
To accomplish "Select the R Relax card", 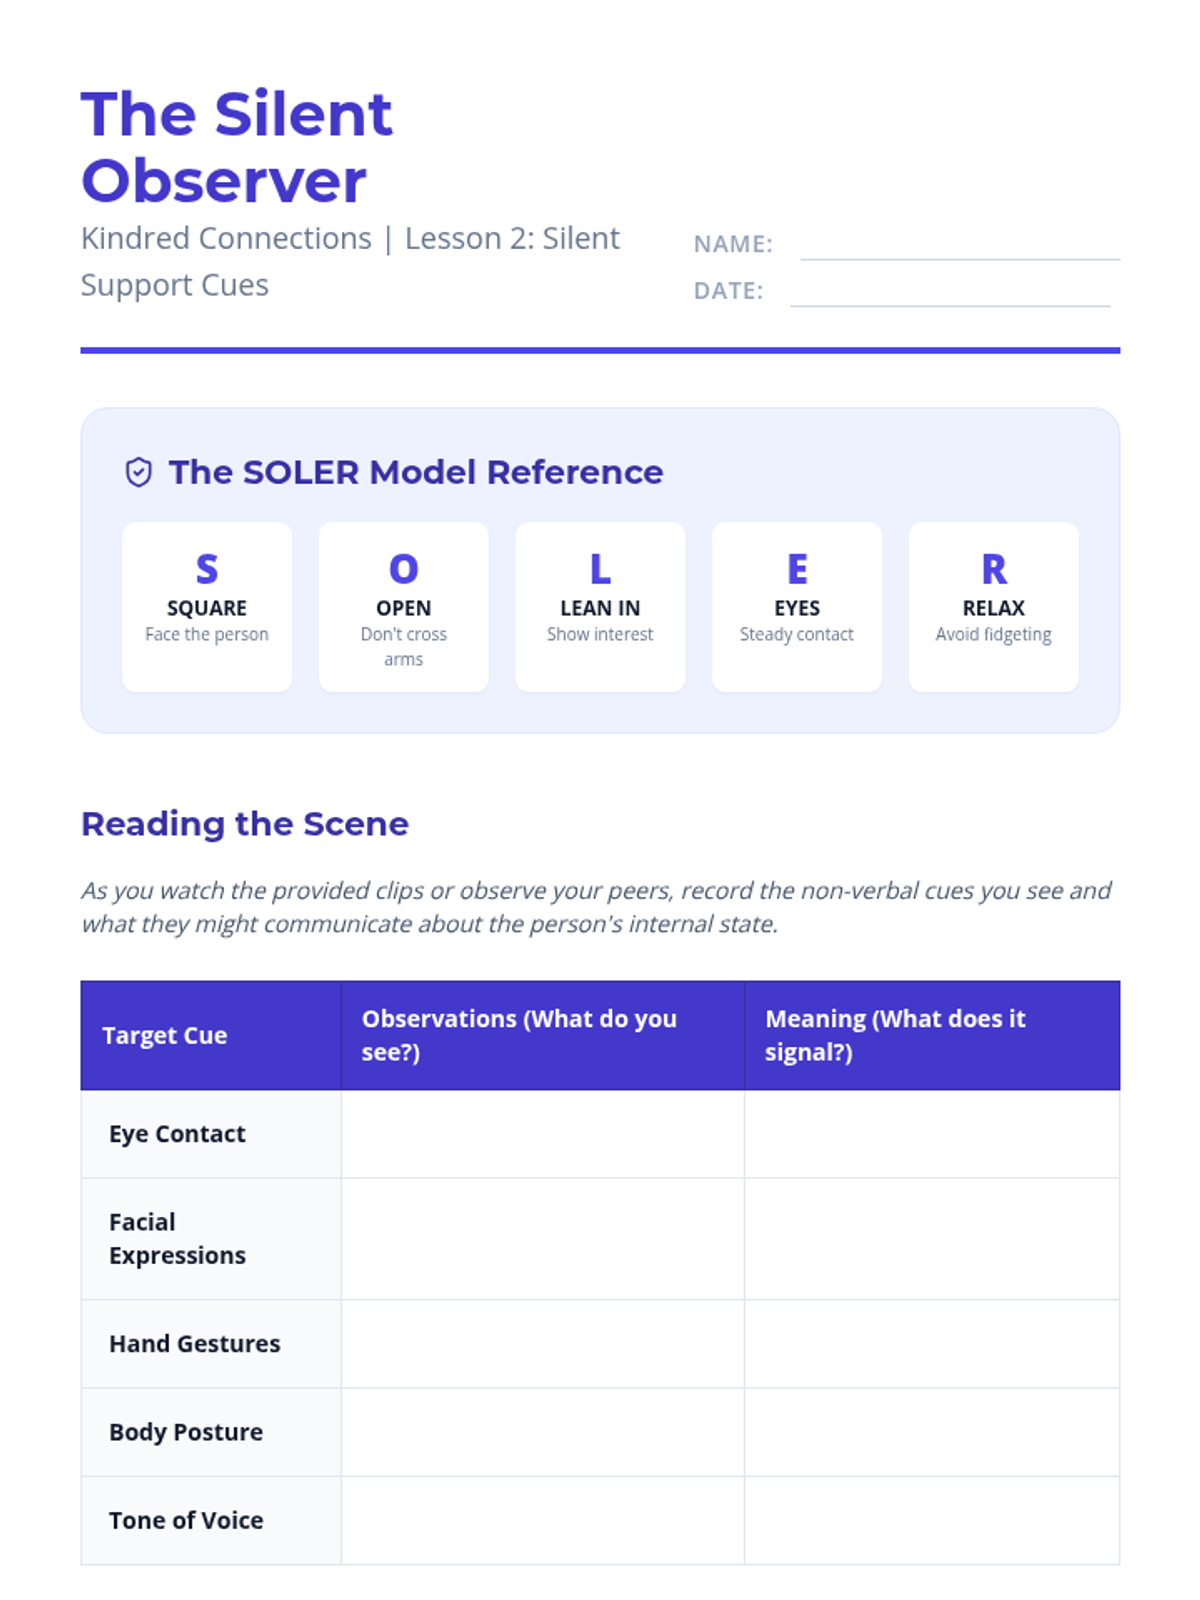I will click(994, 607).
